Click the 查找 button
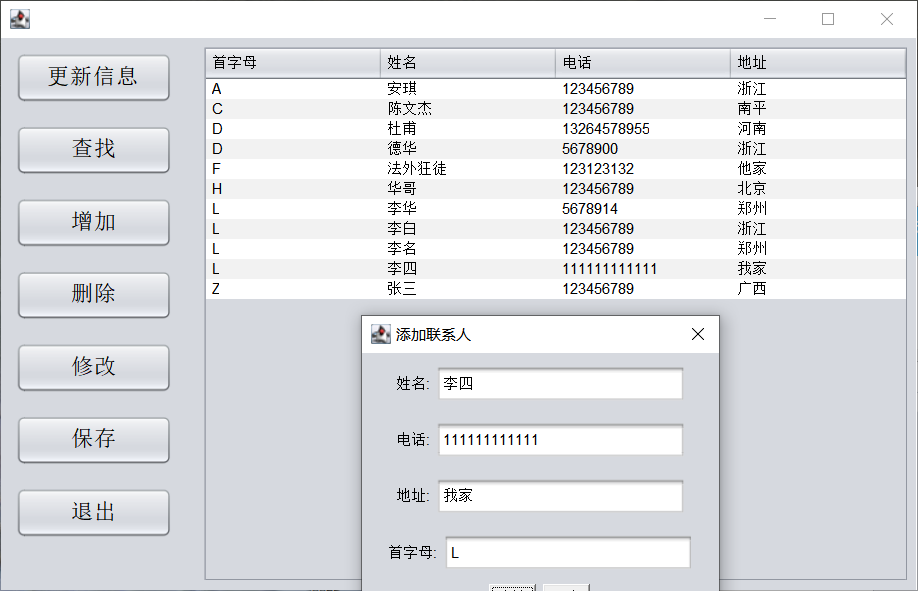918x591 pixels. [x=93, y=150]
